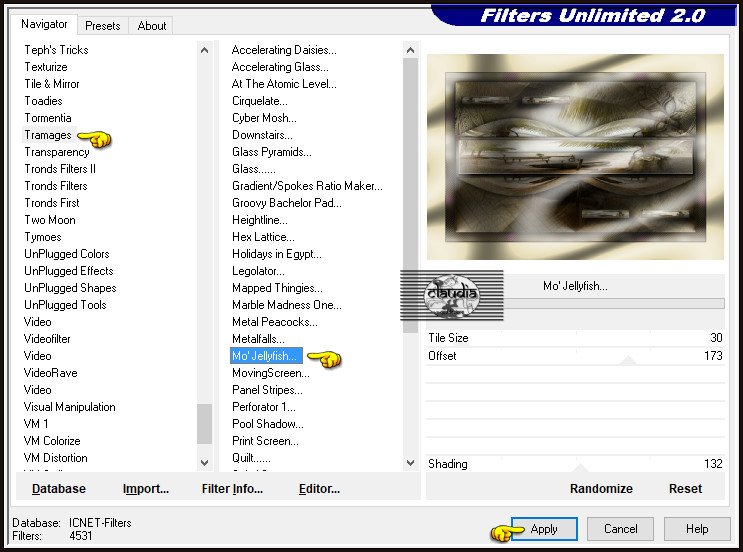Select UnPlugged Shapes category
This screenshot has width=743, height=552.
pos(70,288)
